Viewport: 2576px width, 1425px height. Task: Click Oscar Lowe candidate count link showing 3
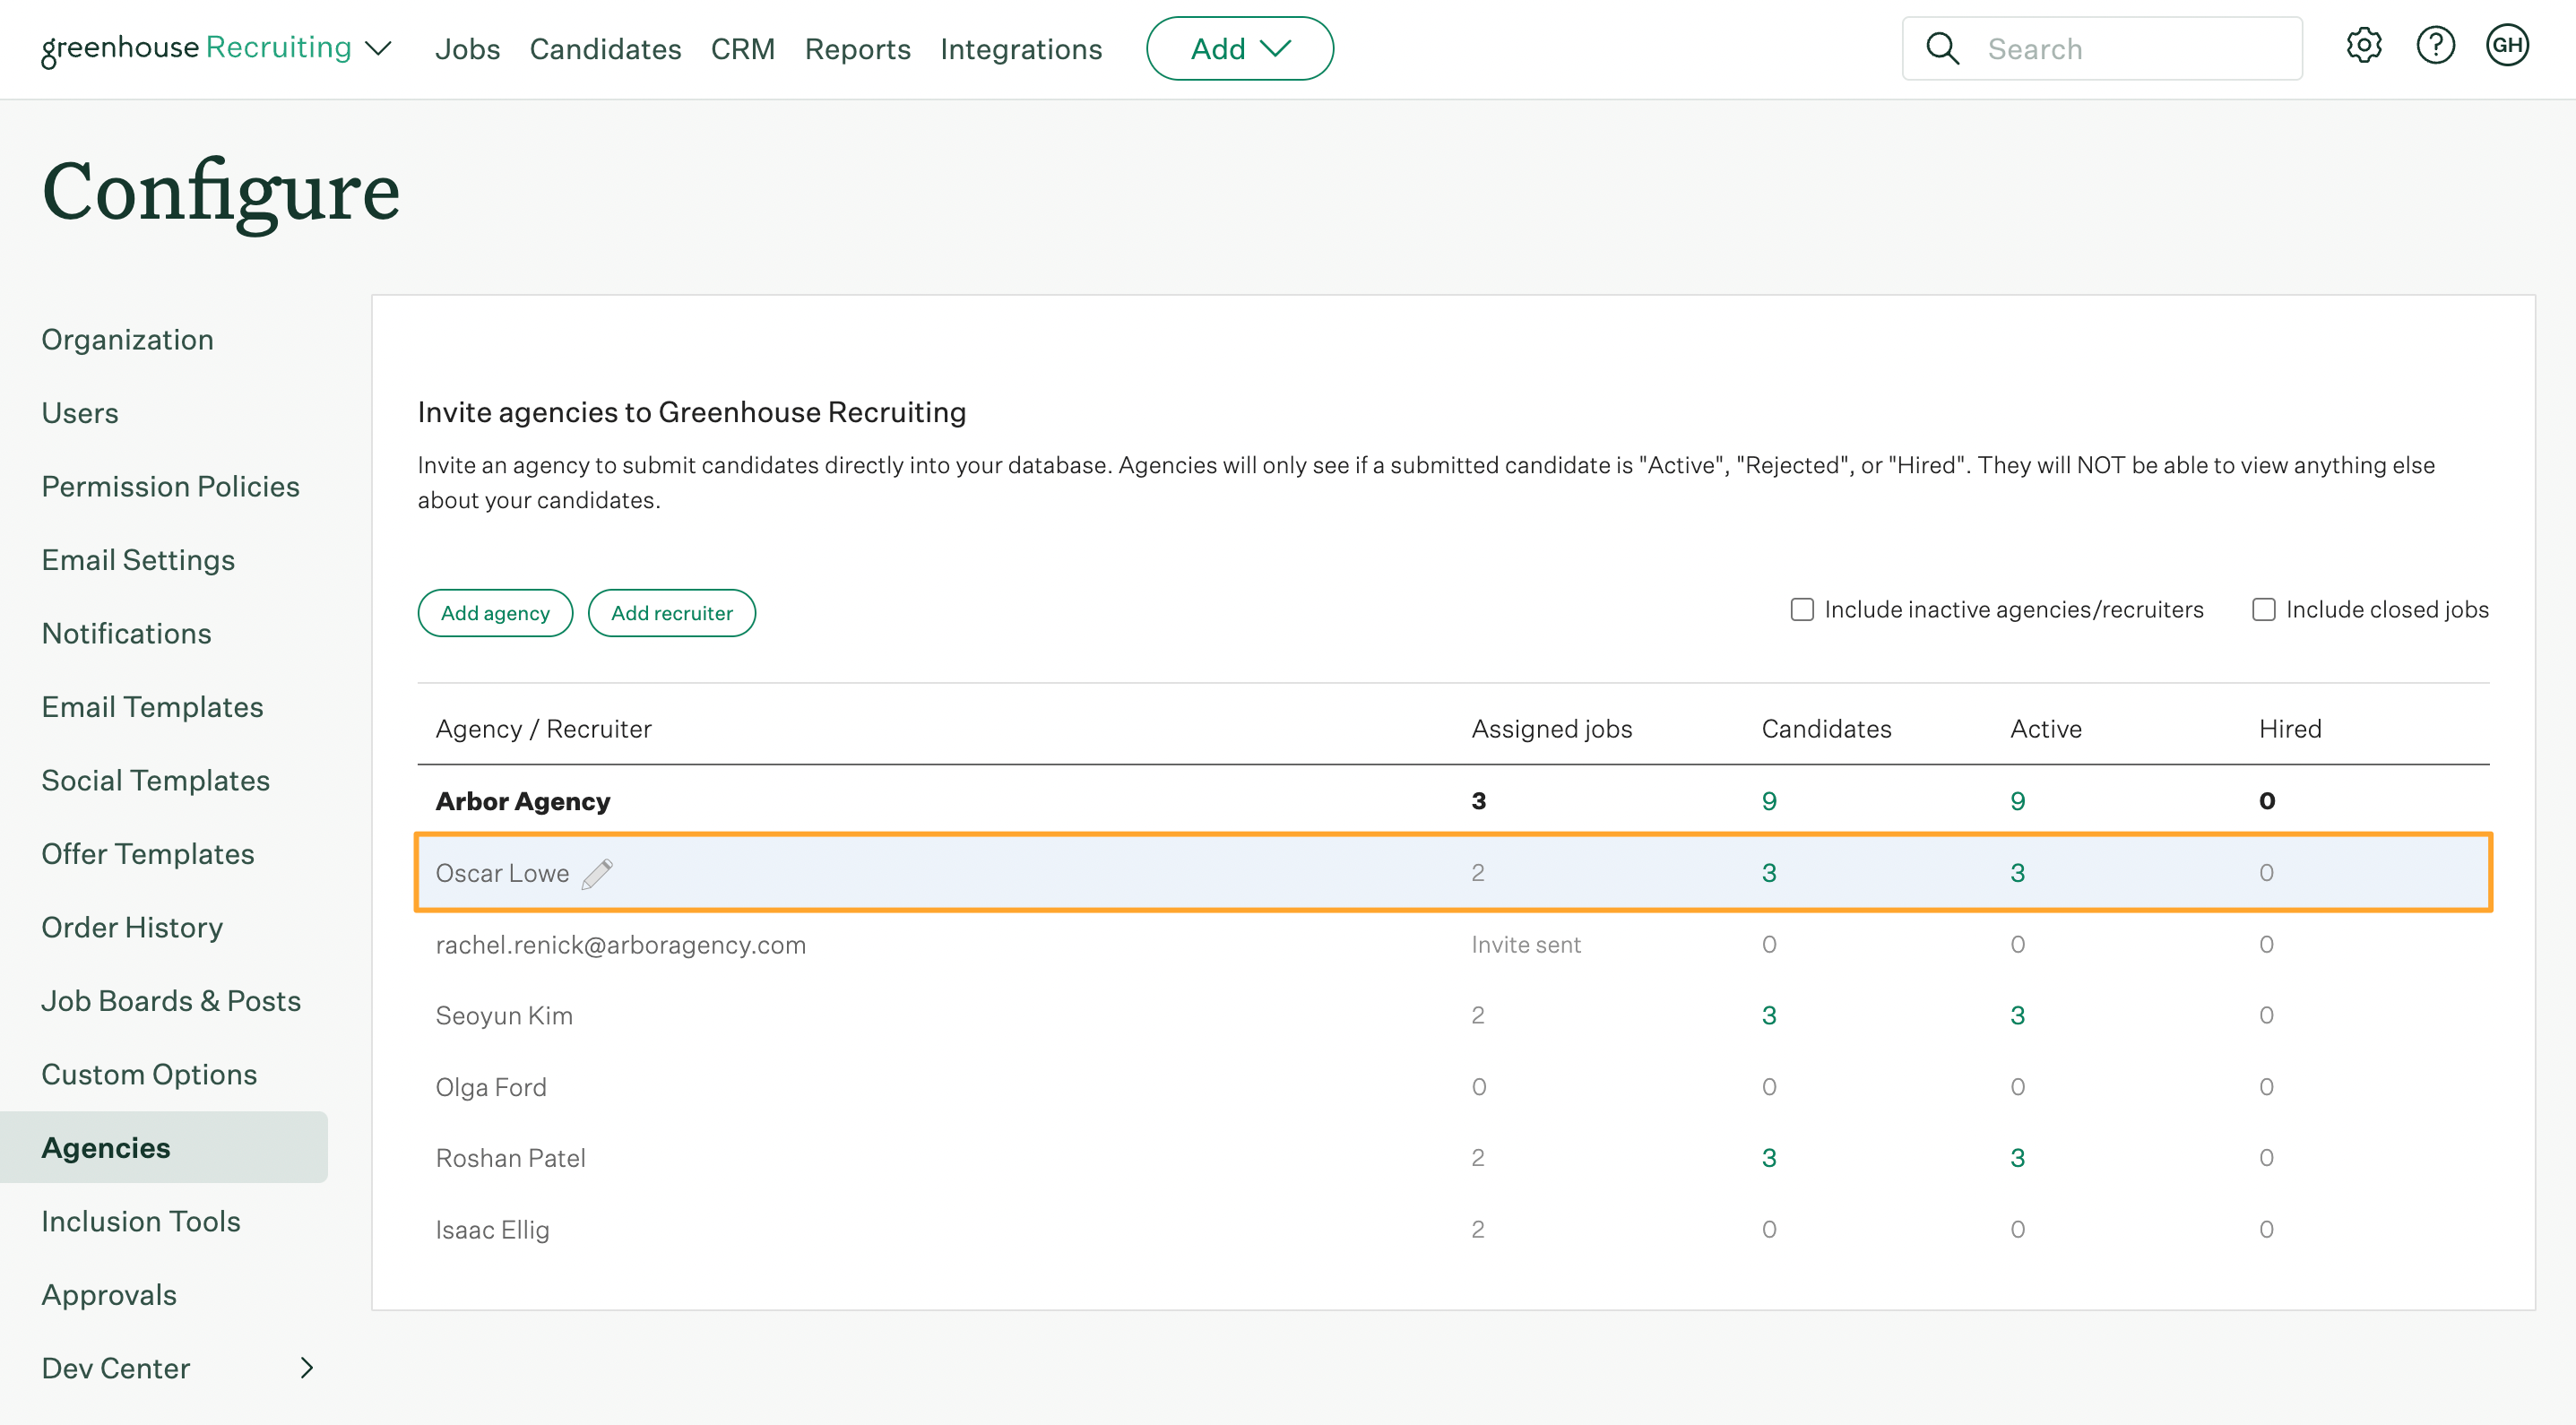(x=1768, y=872)
